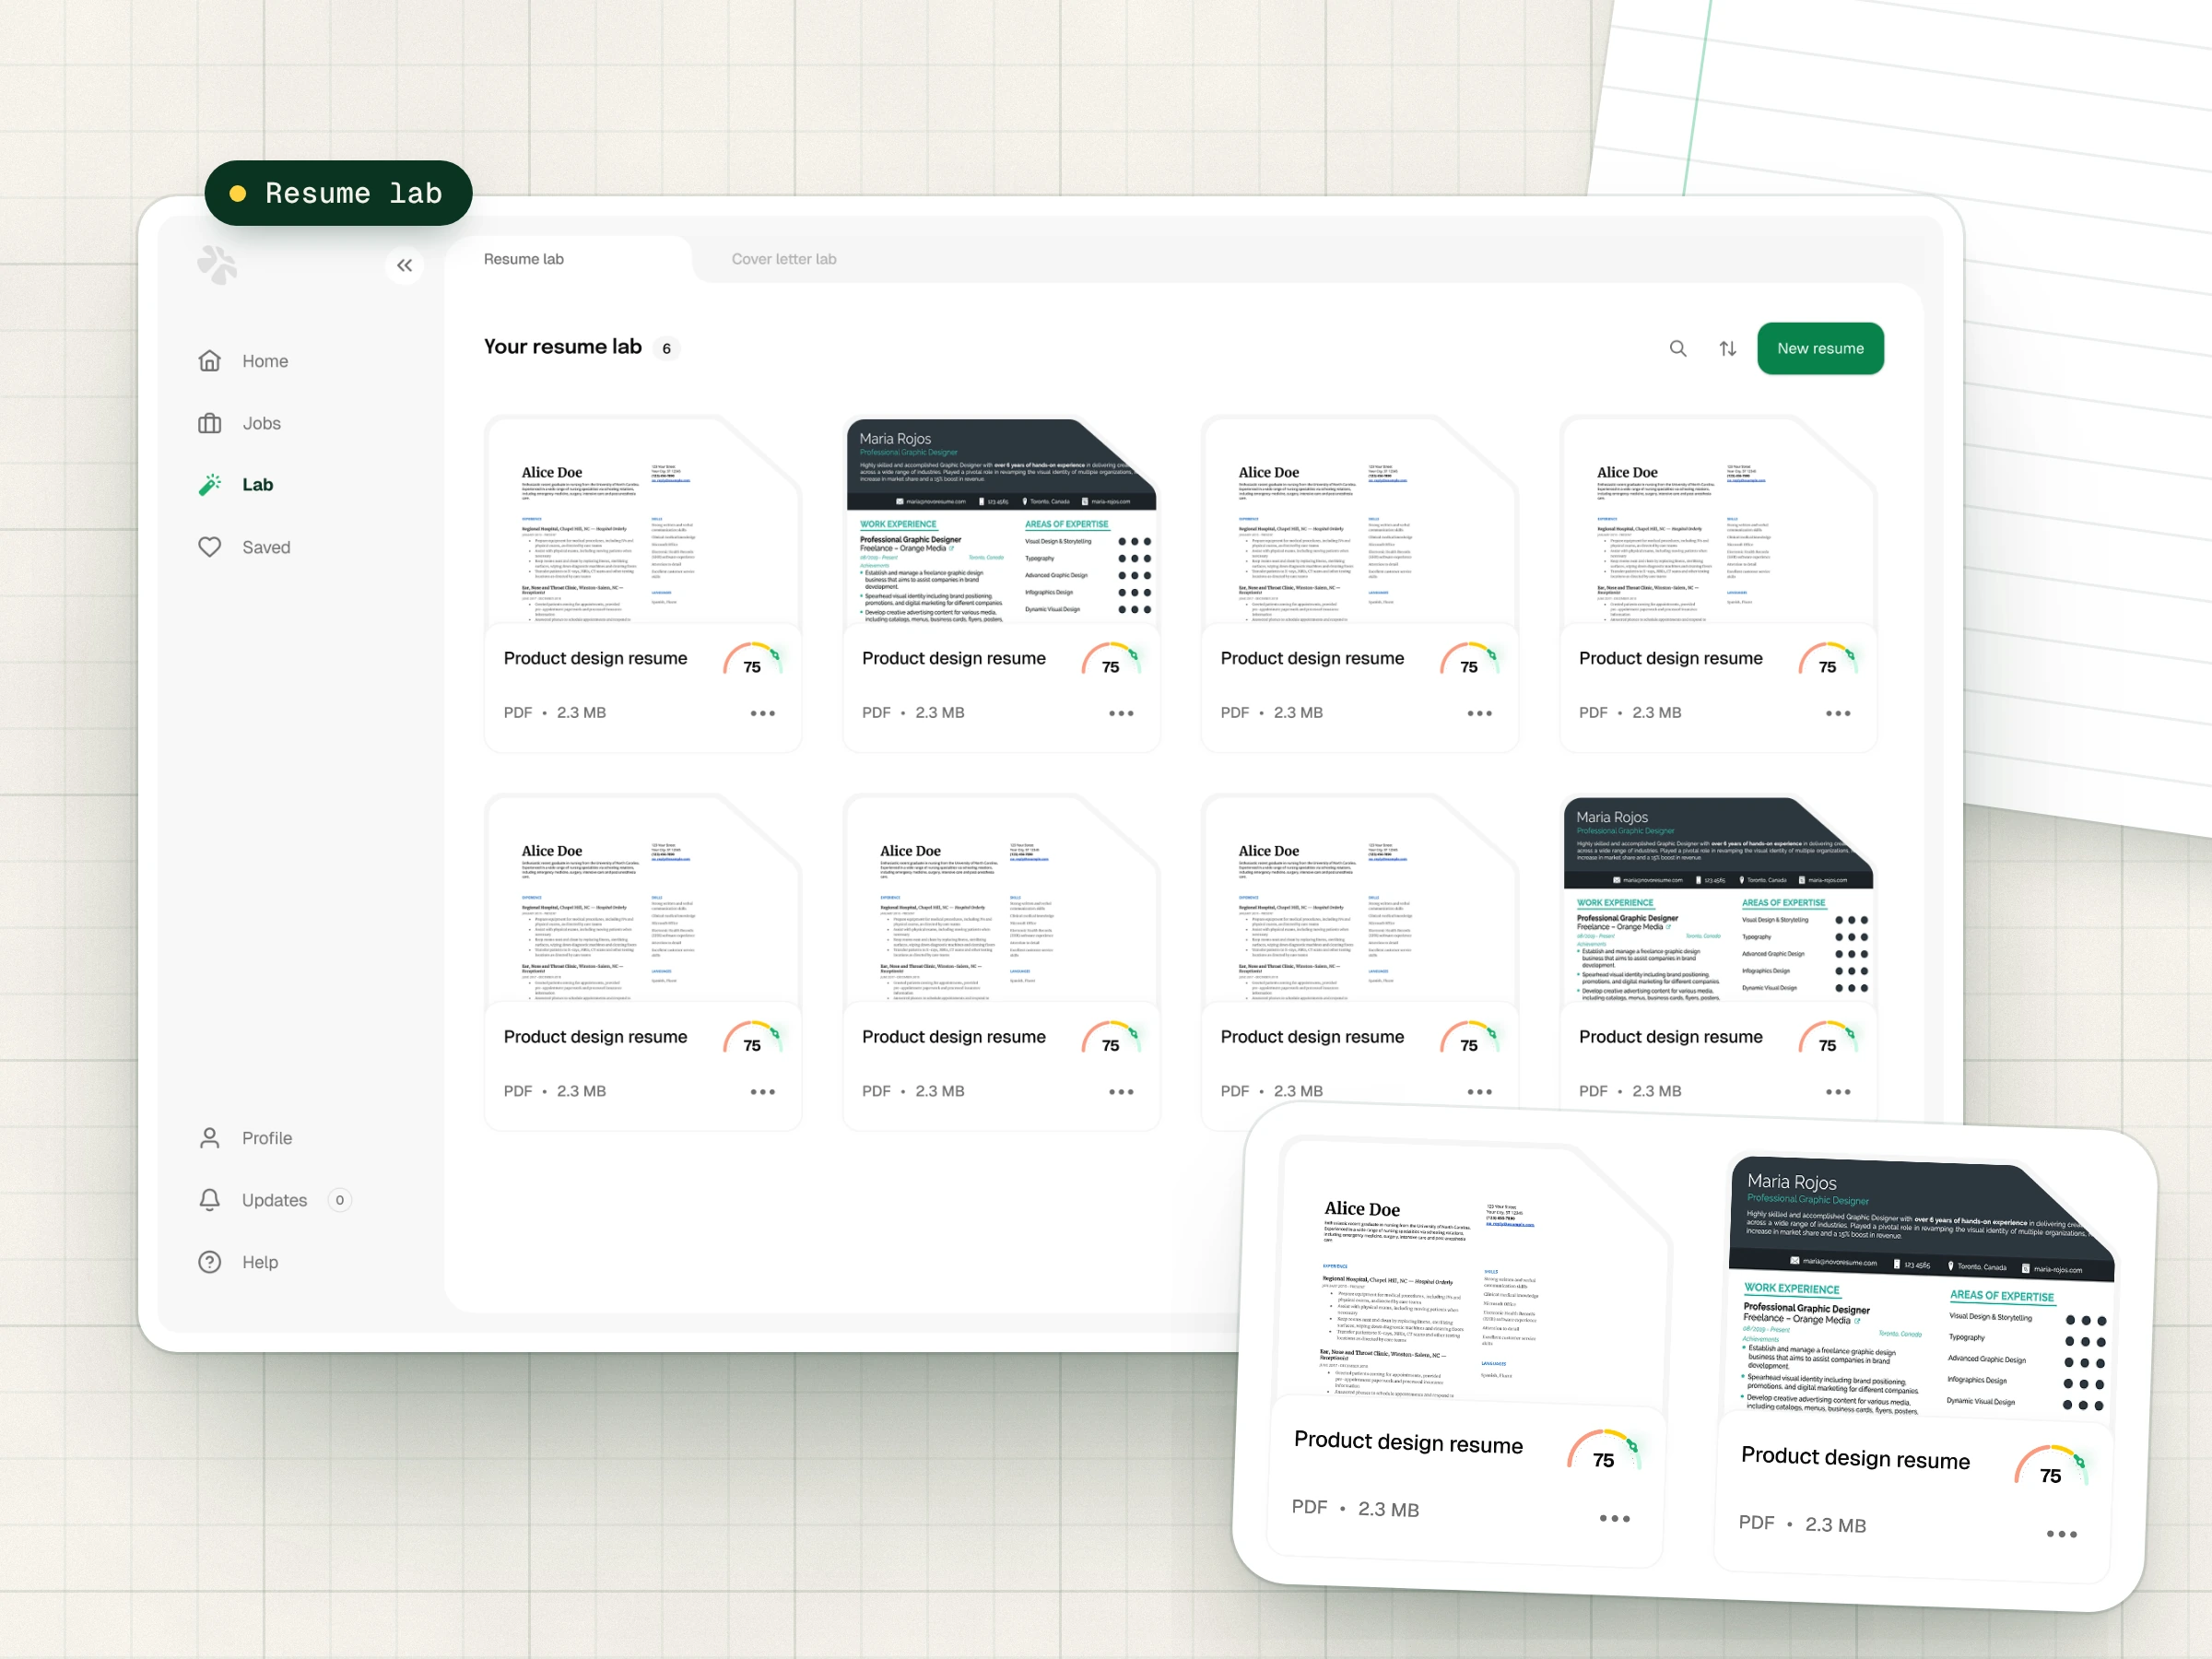Open the first Alice Doe thumbnail in bottom row
The height and width of the screenshot is (1659, 2212).
[643, 900]
